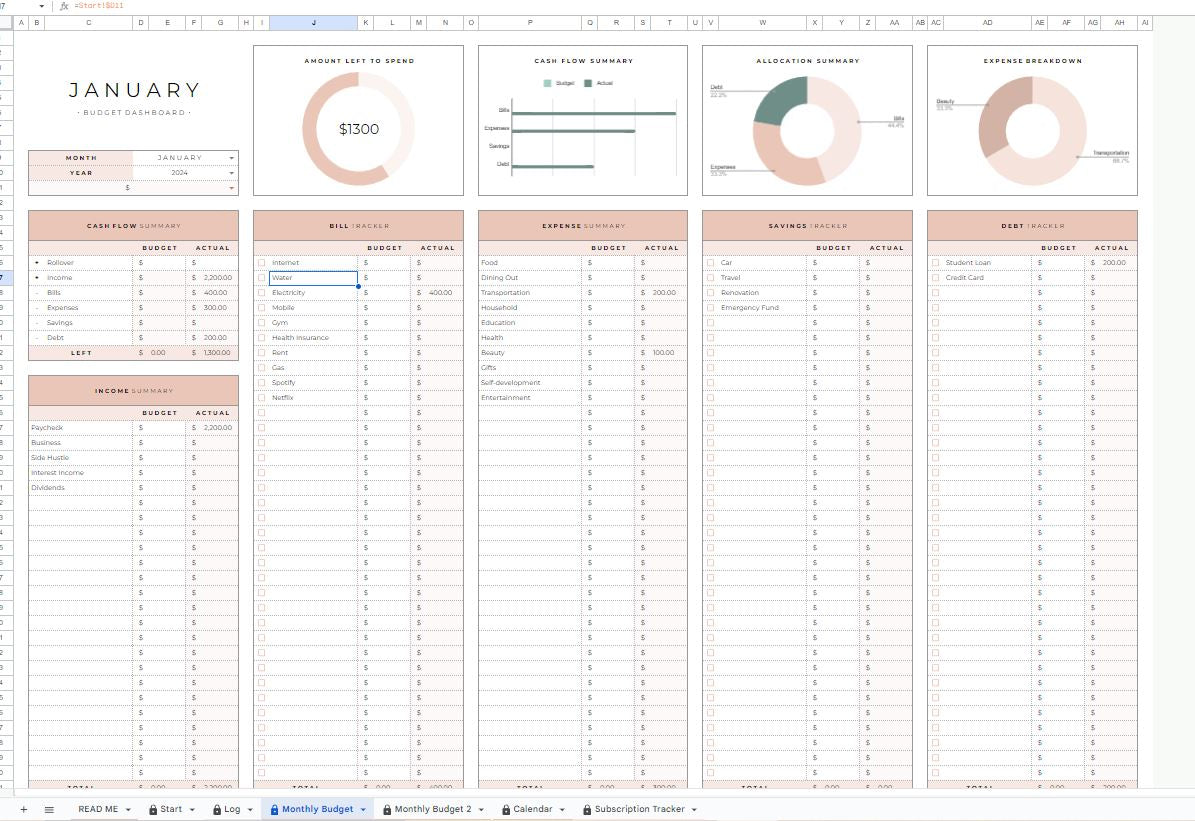Select column W header
This screenshot has width=1195, height=821.
coord(762,23)
